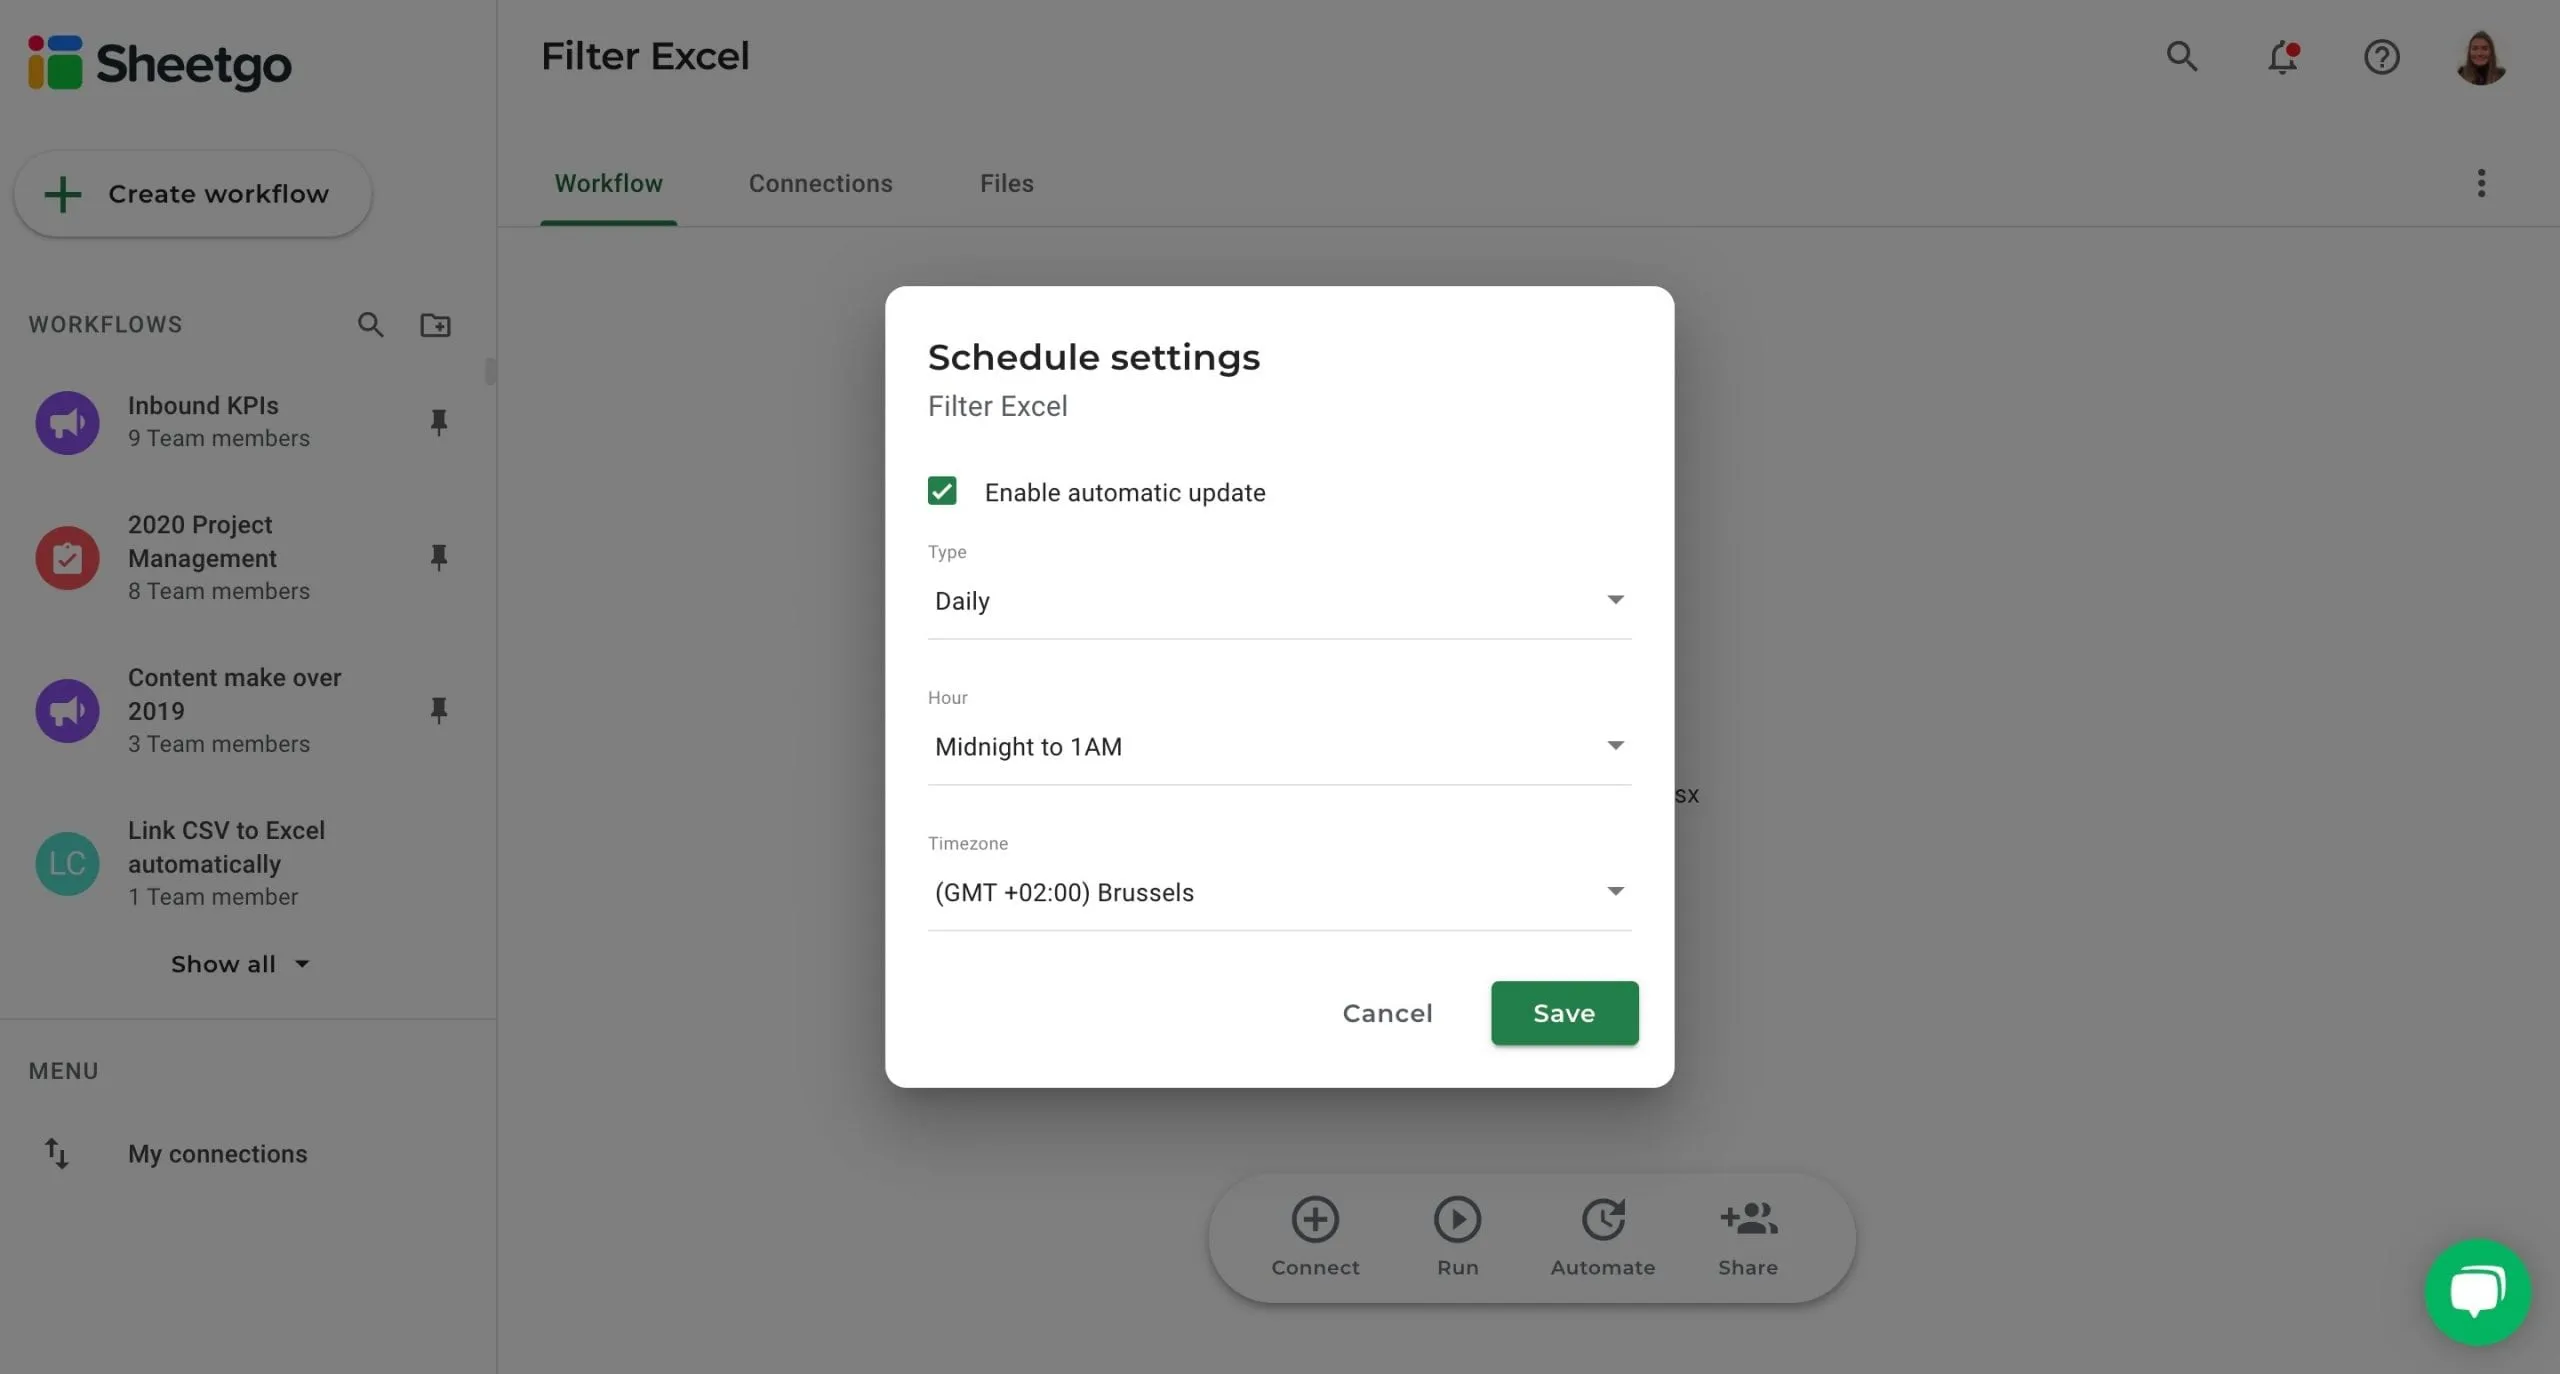
Task: Click the Share add-people icon
Action: [x=1748, y=1219]
